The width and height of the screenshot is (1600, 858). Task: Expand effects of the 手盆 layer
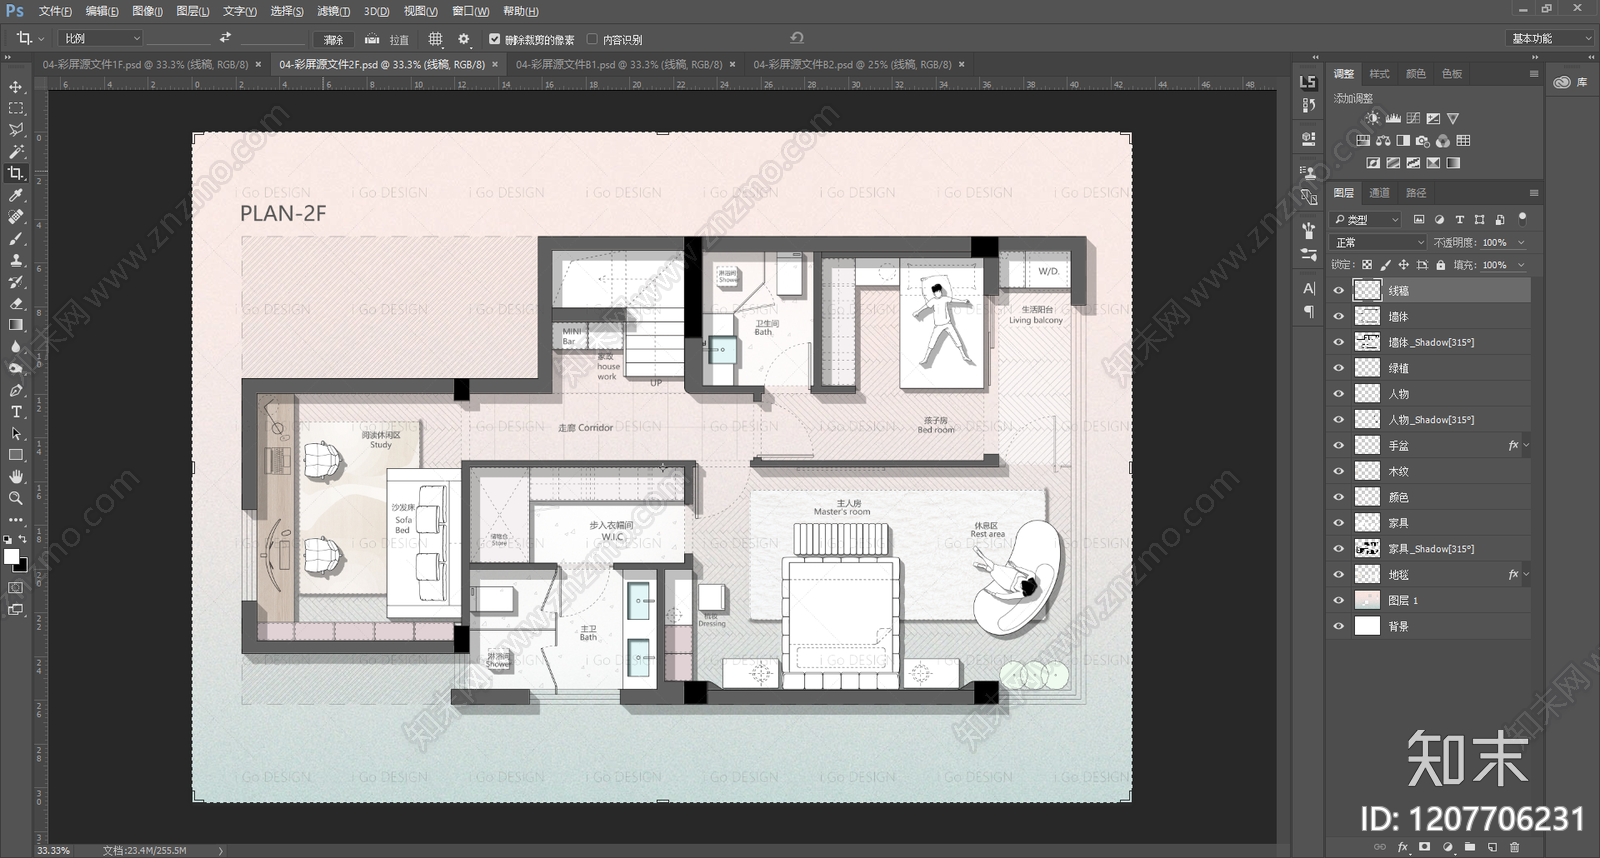pos(1526,445)
